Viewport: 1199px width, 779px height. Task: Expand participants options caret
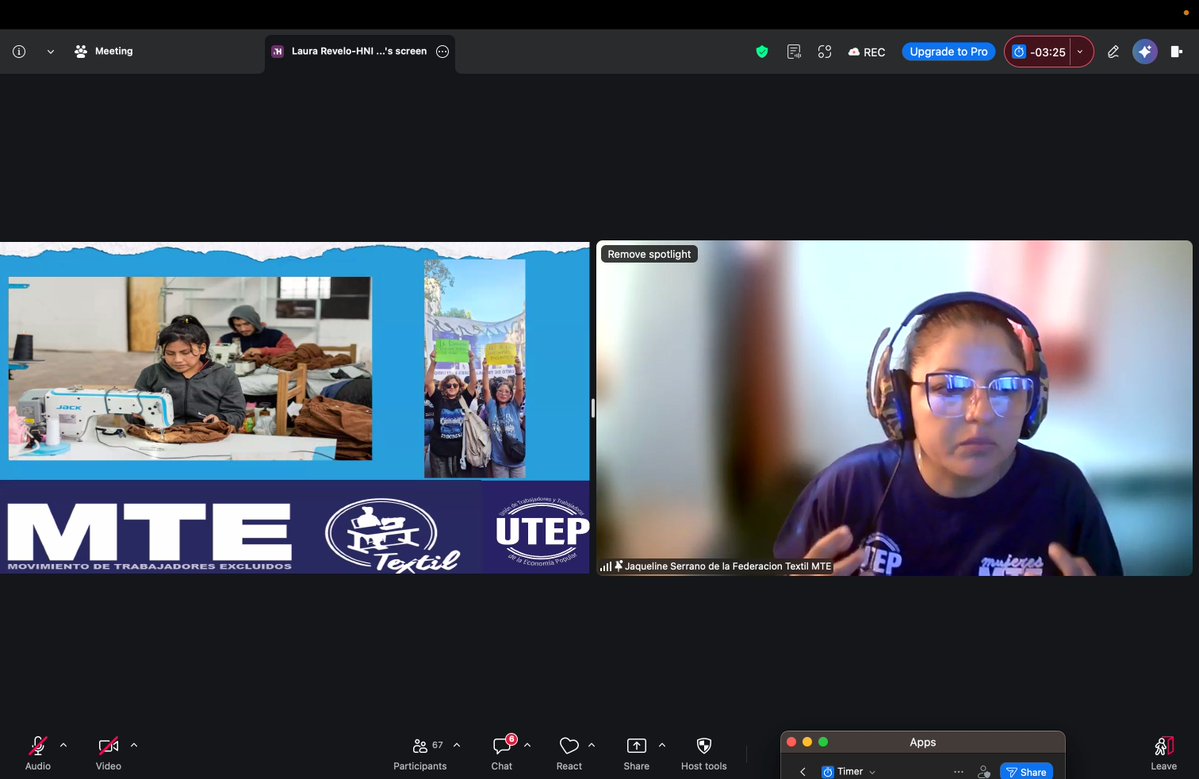[x=457, y=745]
